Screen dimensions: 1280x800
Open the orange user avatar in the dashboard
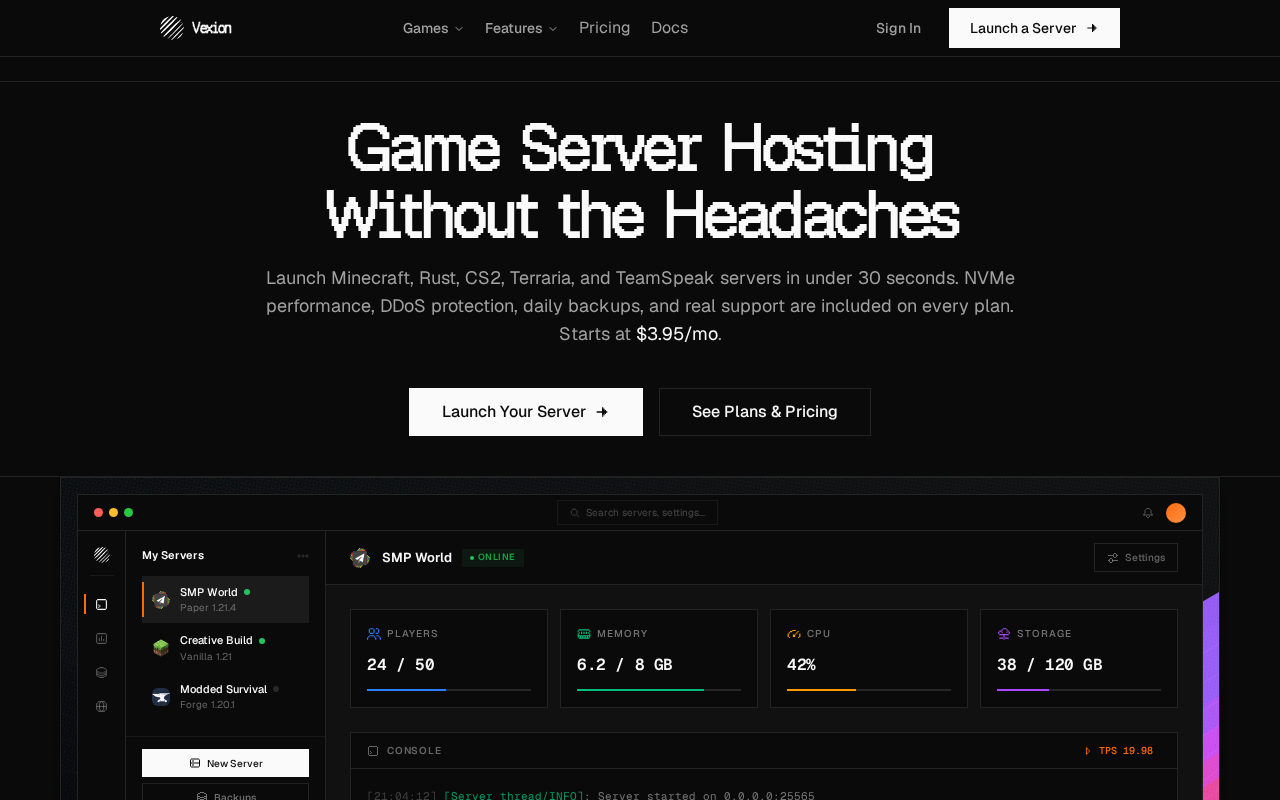pos(1176,513)
